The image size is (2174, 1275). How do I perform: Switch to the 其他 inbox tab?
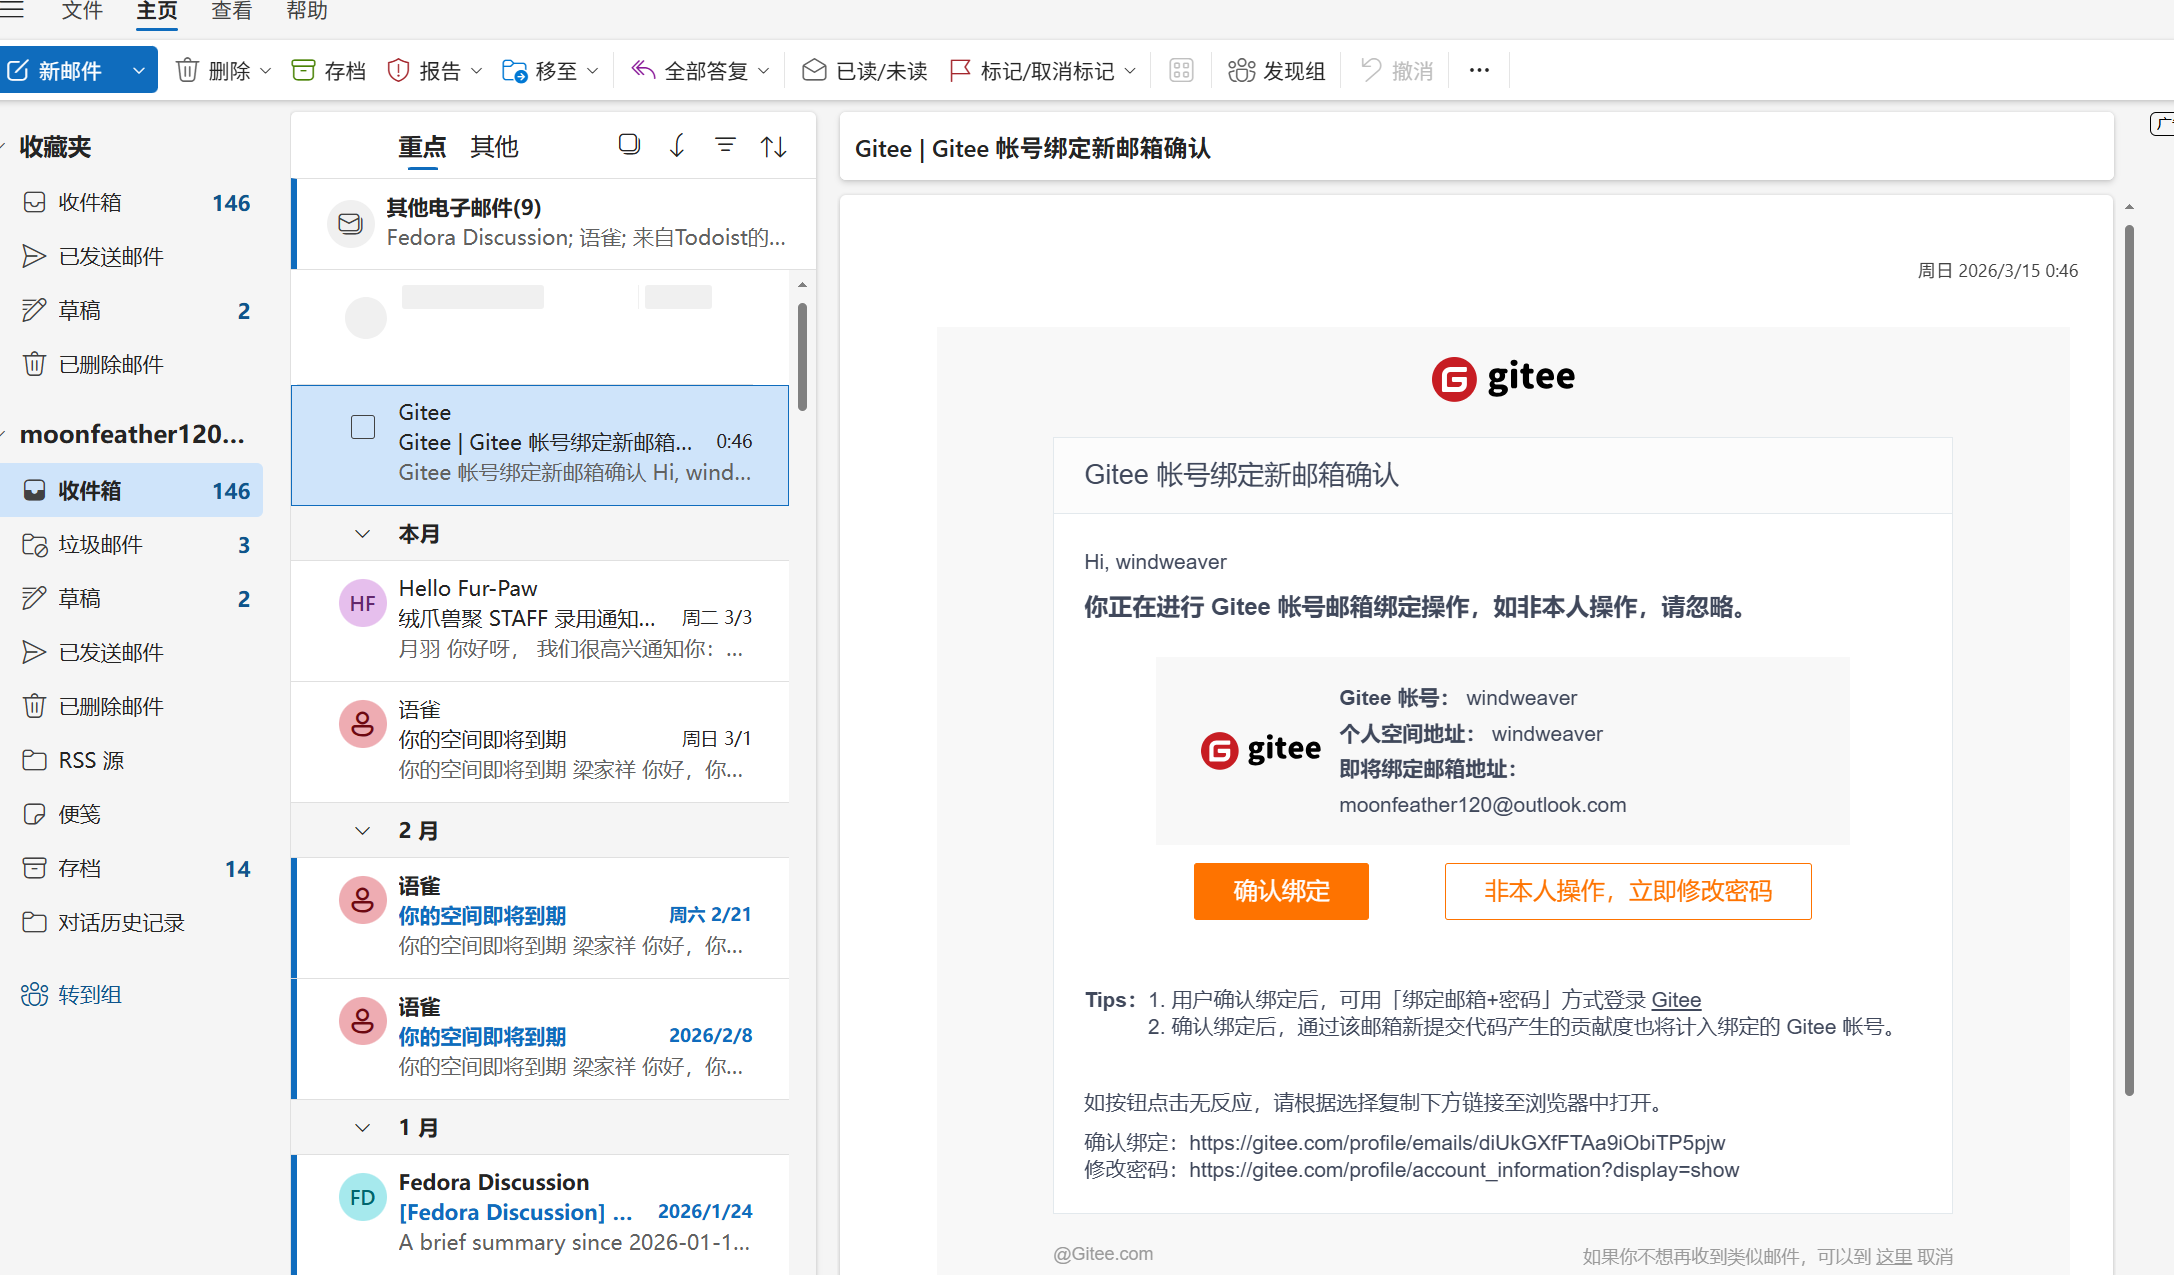tap(494, 147)
